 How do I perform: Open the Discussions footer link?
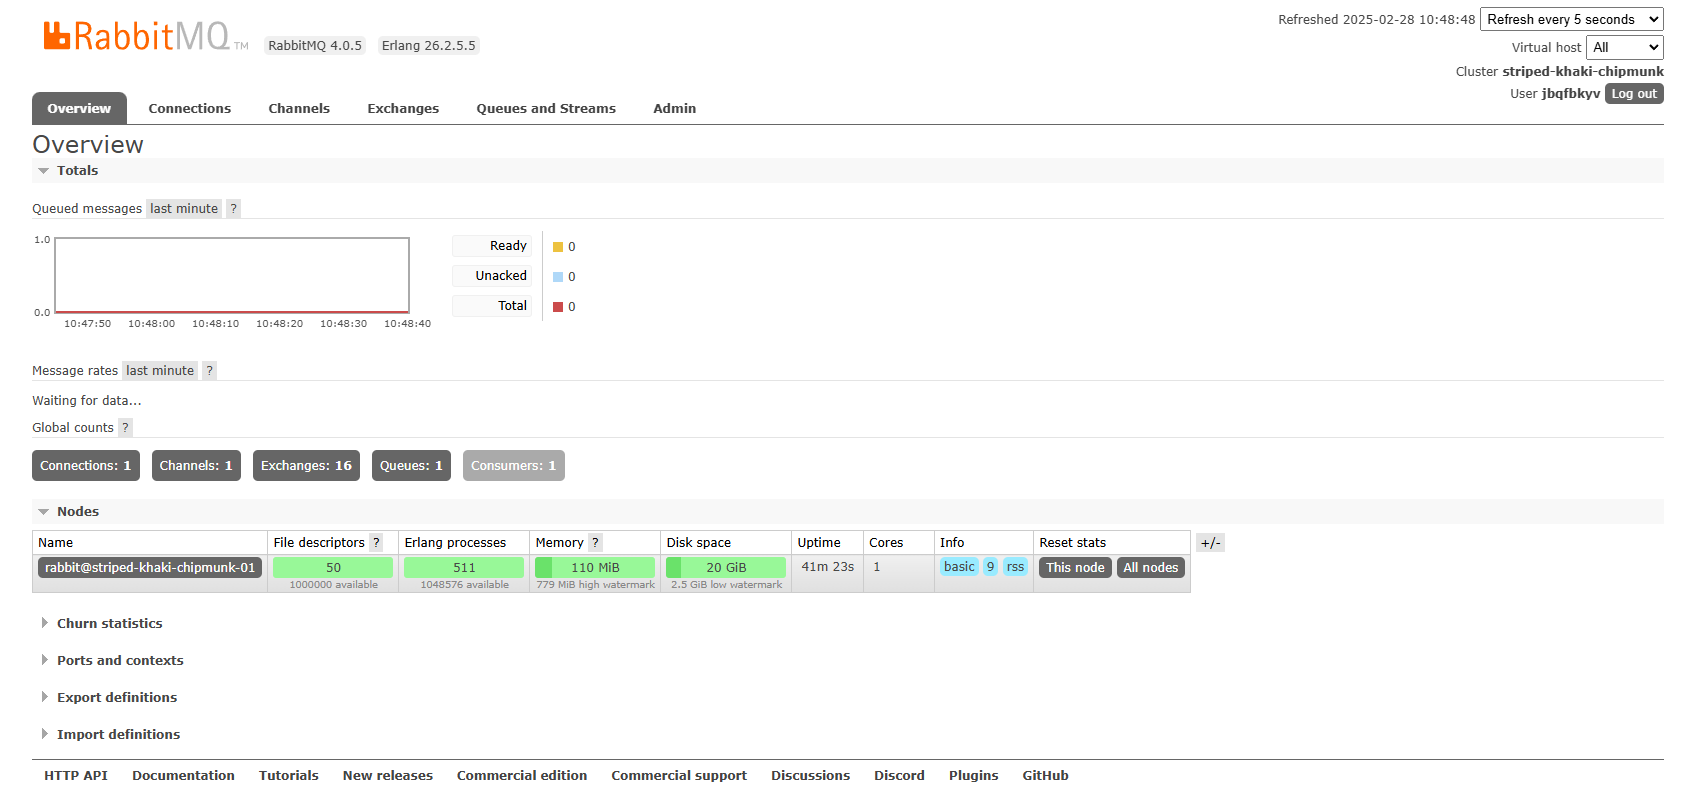click(810, 775)
